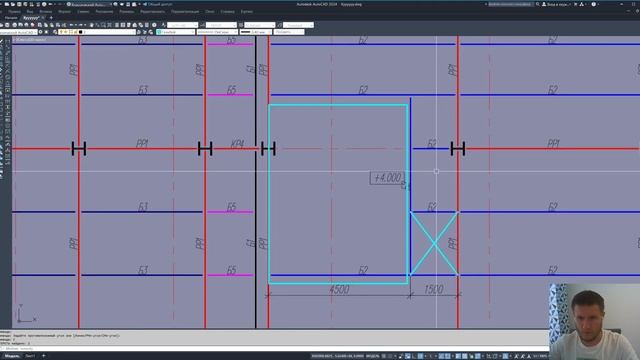Toggle the current layer's lock icon
This screenshot has width=640, height=360.
click(x=76, y=32)
